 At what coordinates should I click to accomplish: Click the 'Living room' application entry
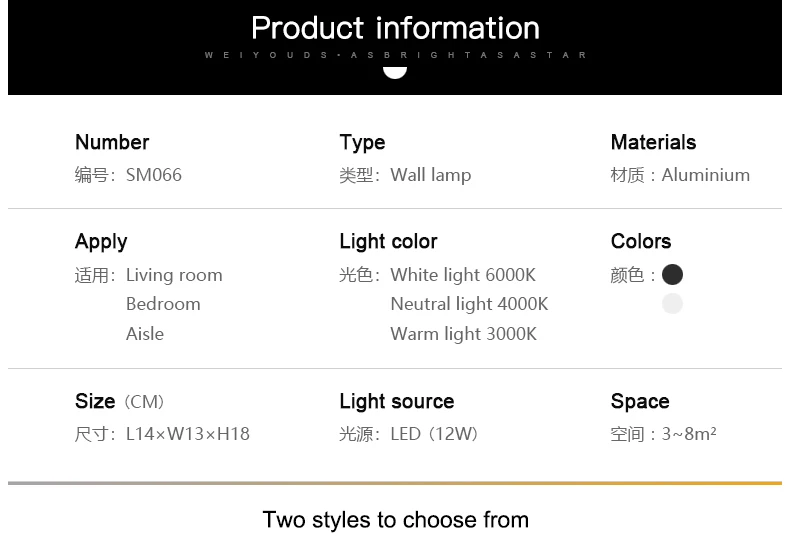(x=174, y=275)
